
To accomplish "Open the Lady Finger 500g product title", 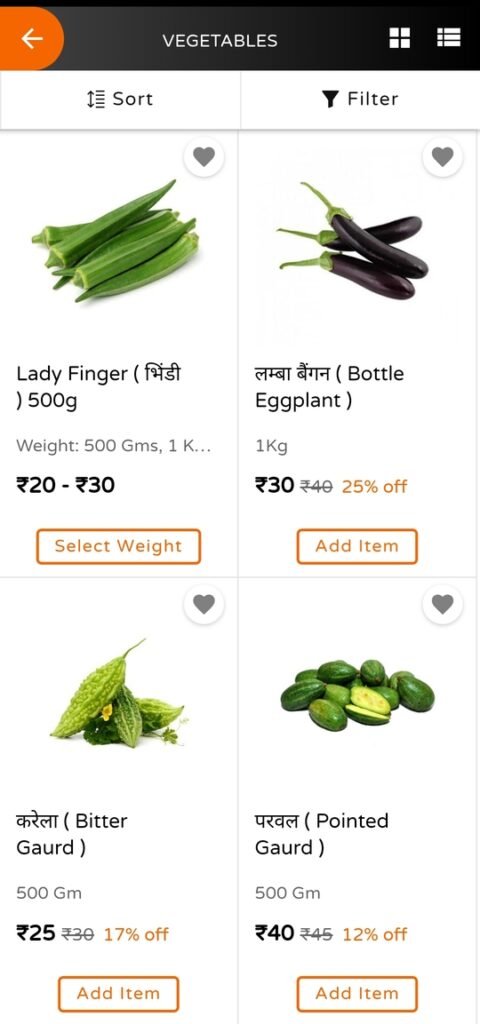I will pyautogui.click(x=99, y=387).
